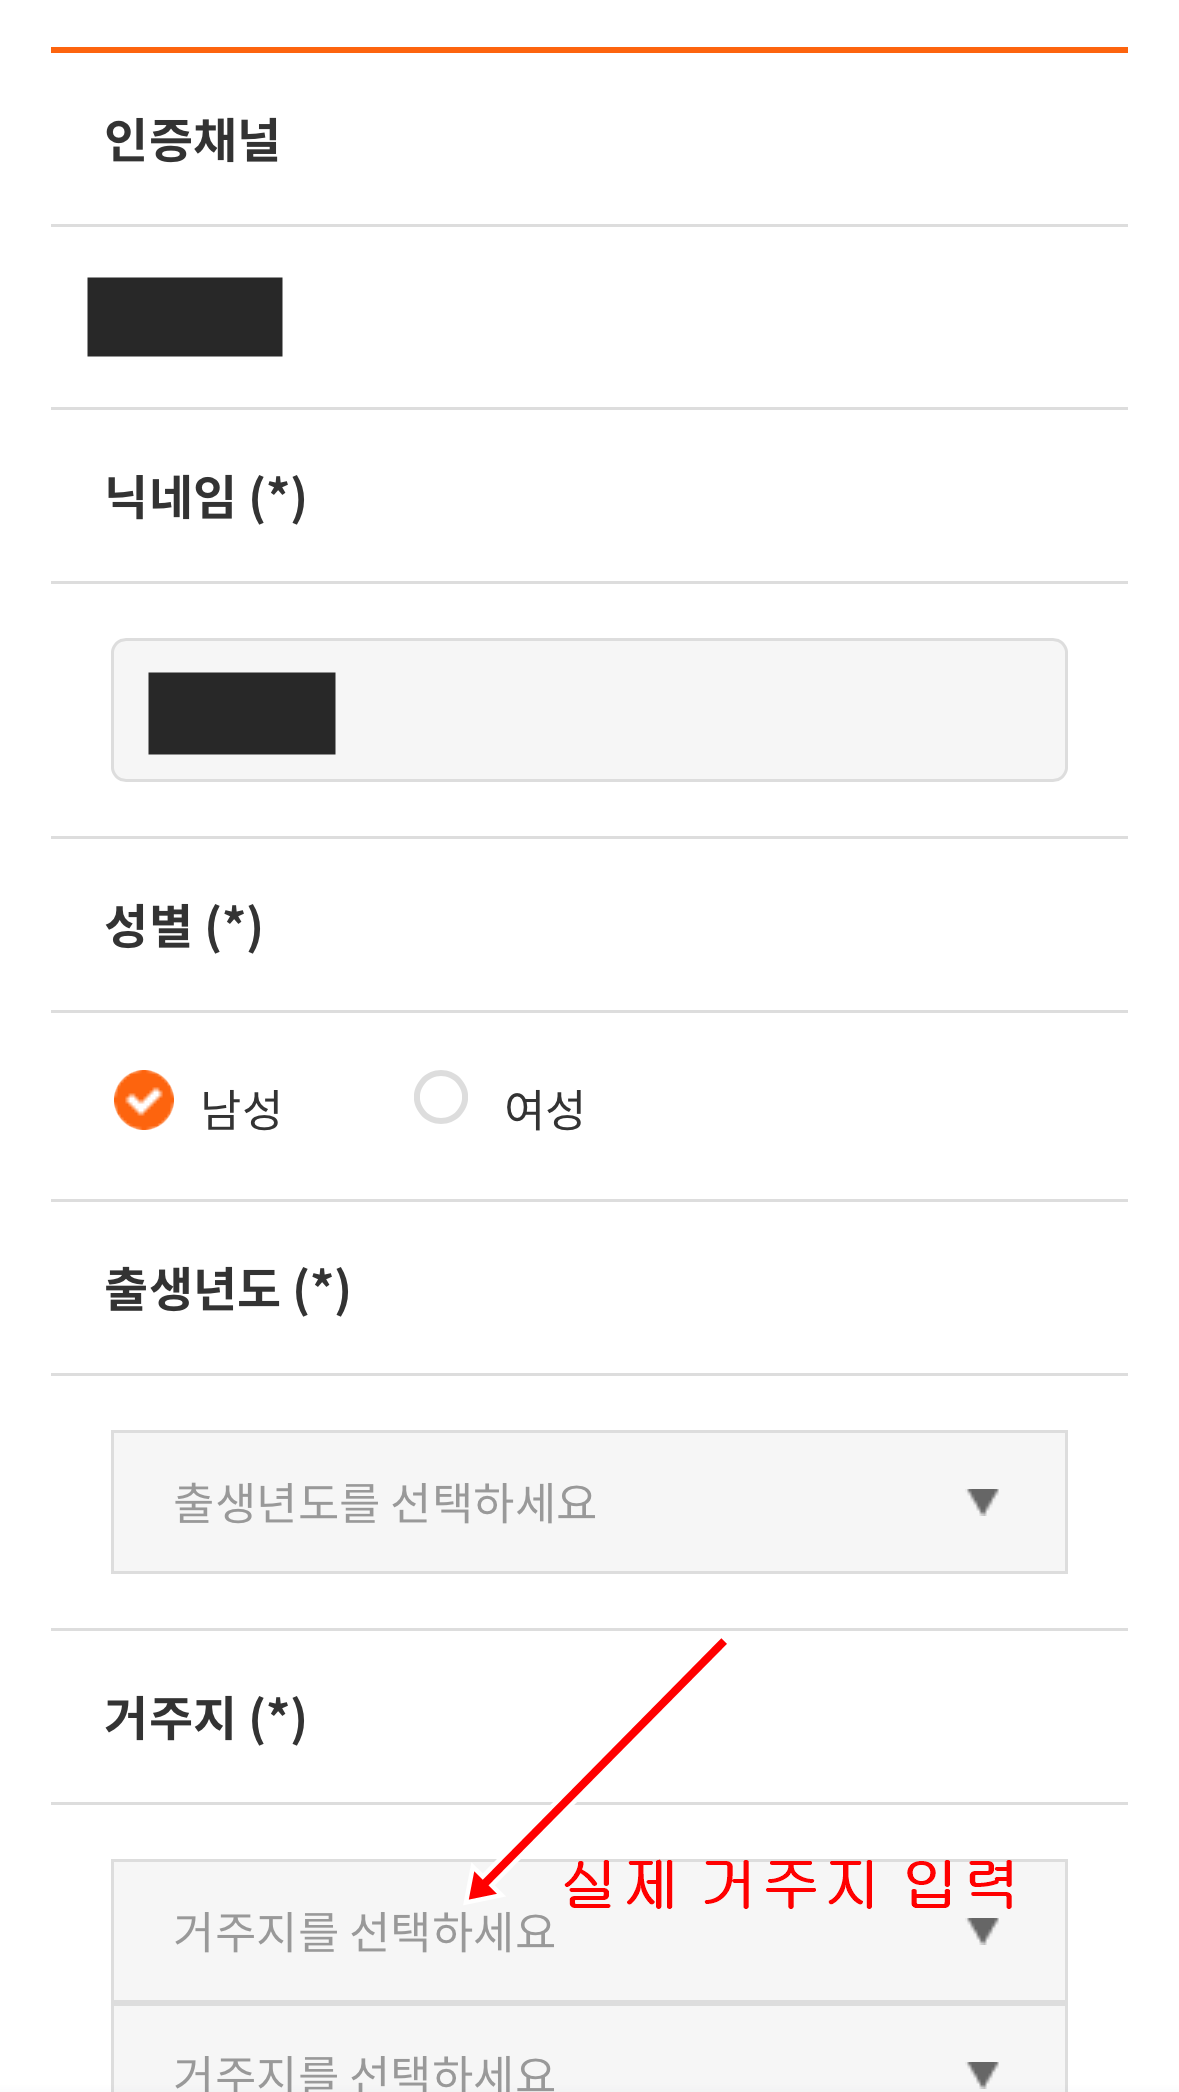Screen dimensions: 1179x2092
Task: Click the redacted authentication channel box
Action: pyautogui.click(x=186, y=316)
